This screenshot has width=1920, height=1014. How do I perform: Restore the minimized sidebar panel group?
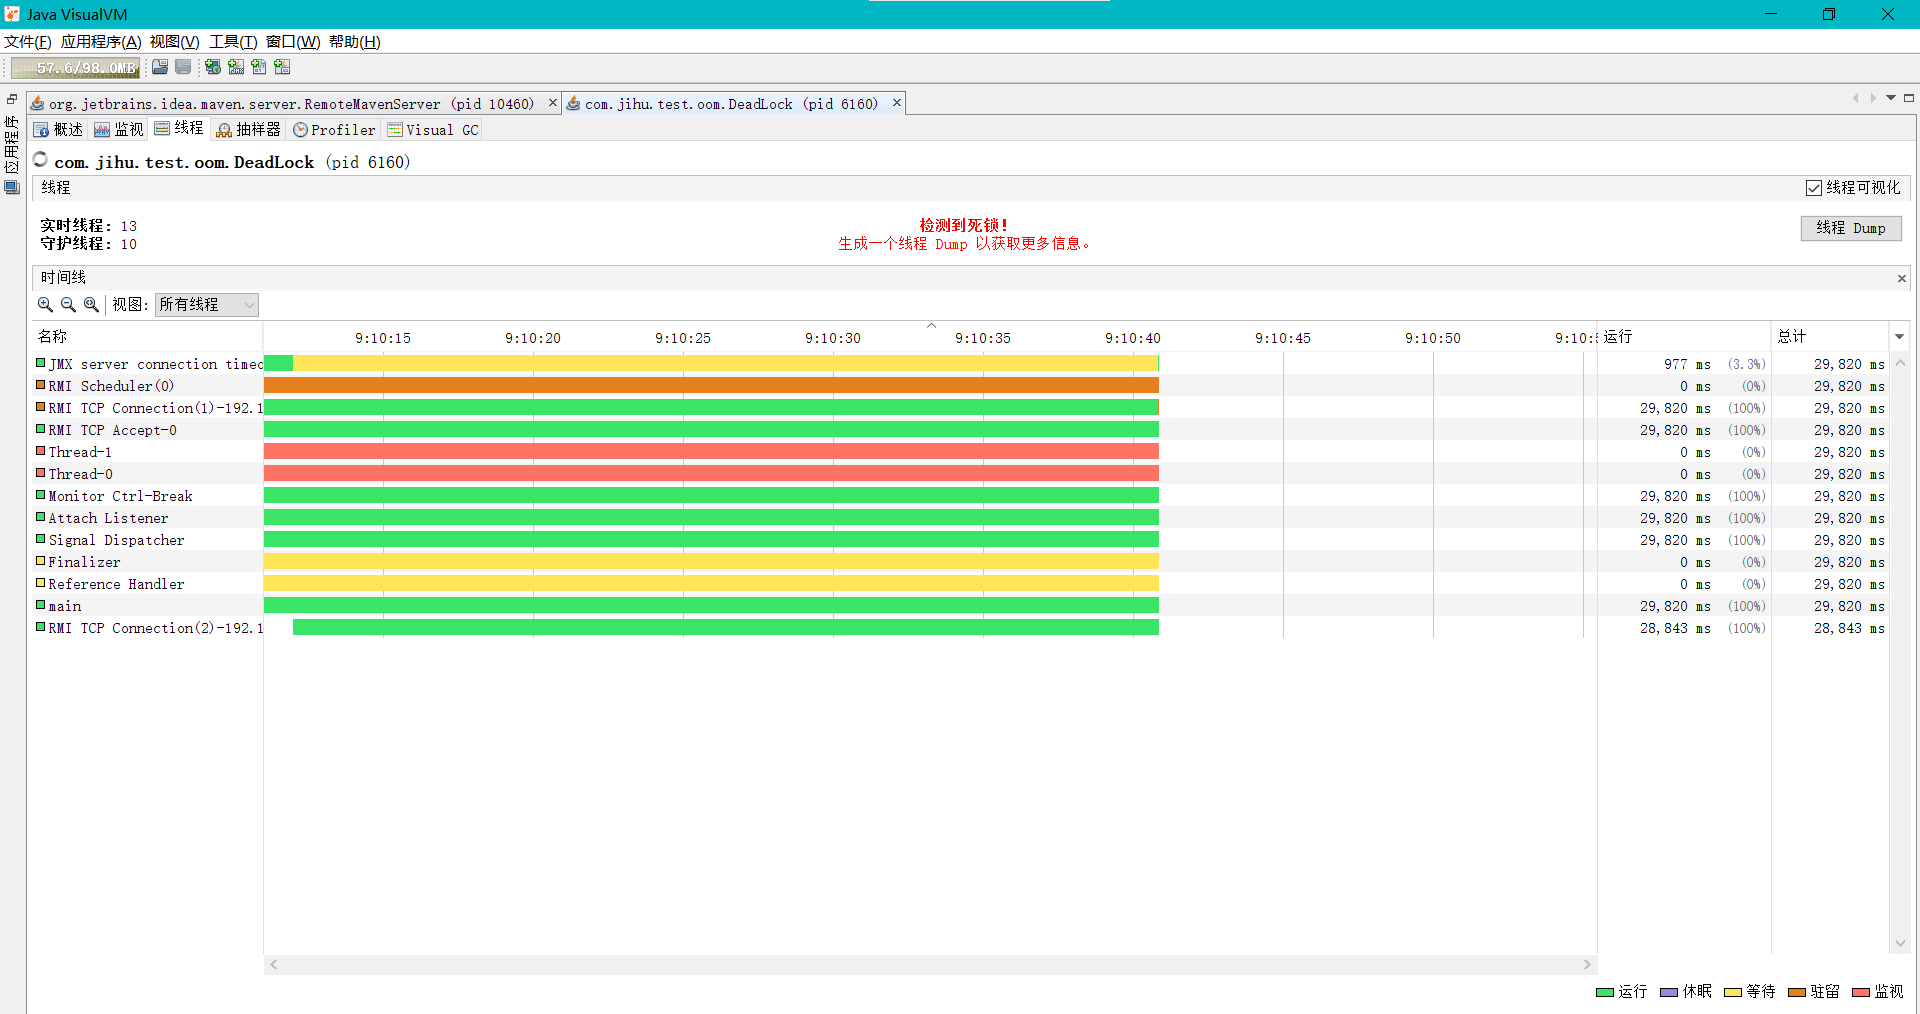[x=12, y=99]
